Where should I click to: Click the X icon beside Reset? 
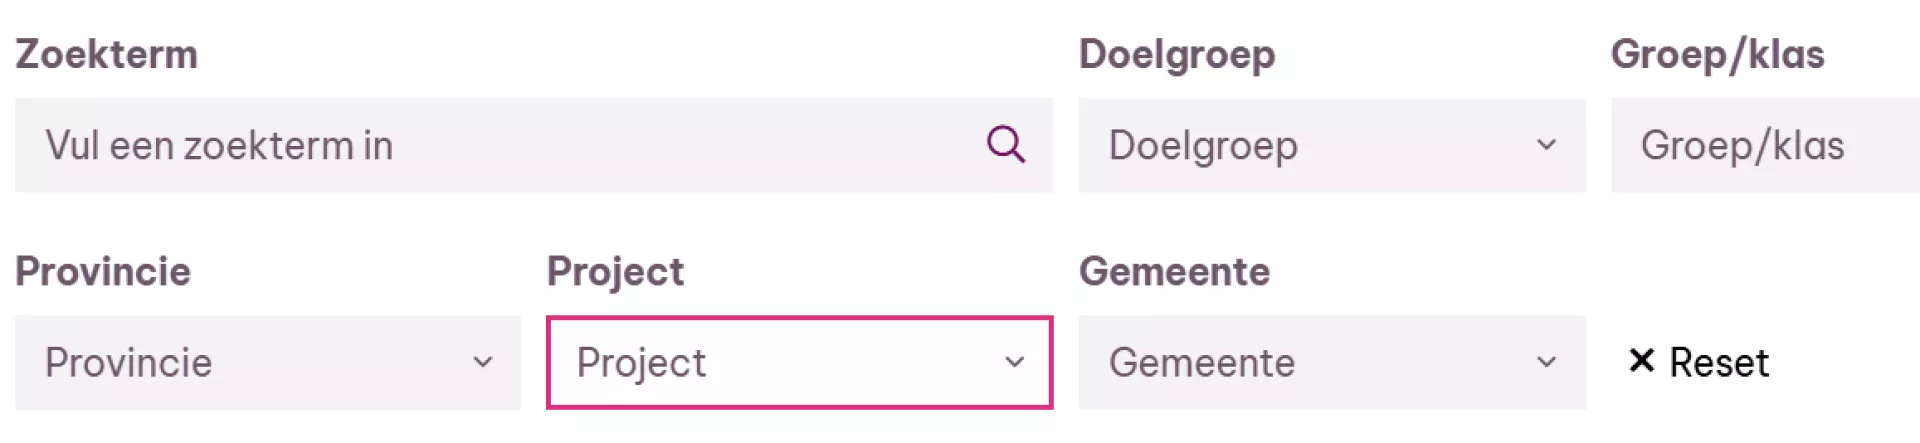click(1641, 361)
